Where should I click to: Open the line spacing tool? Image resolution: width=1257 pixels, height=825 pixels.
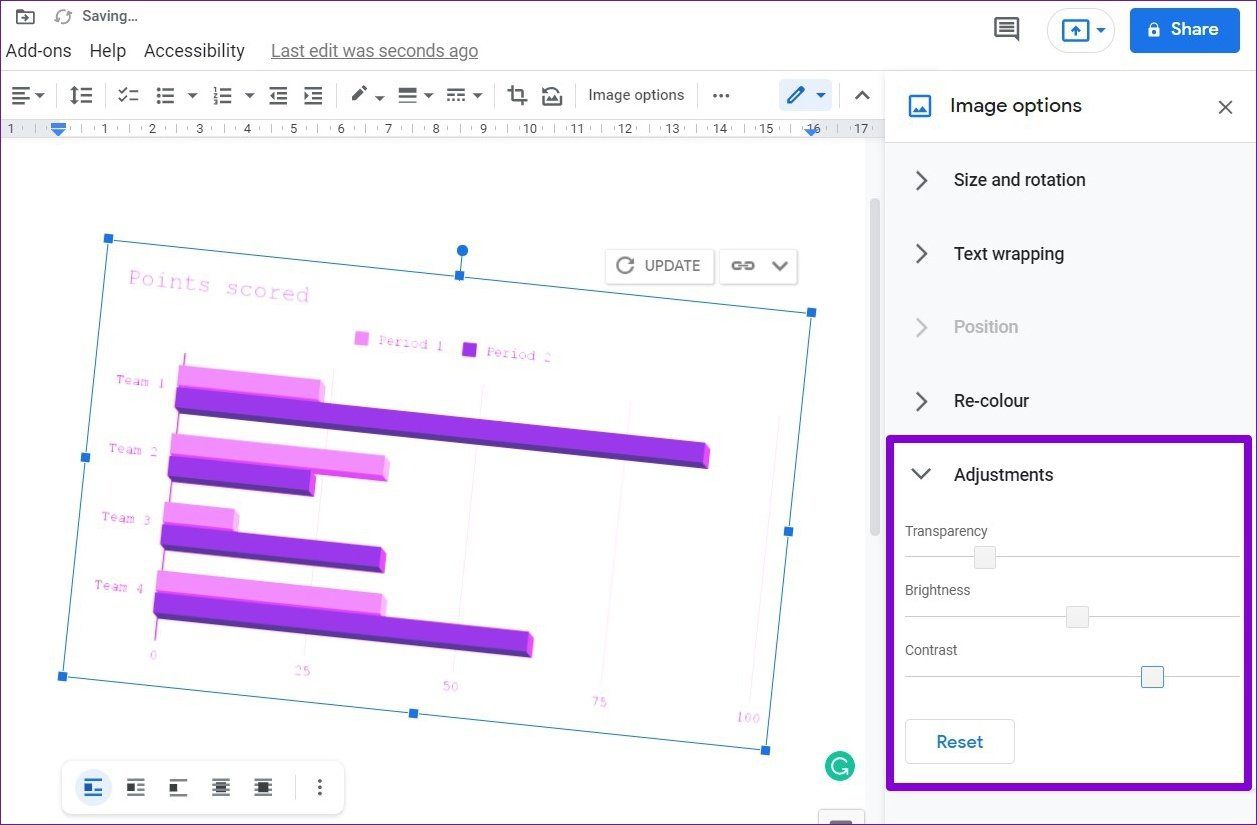[81, 95]
